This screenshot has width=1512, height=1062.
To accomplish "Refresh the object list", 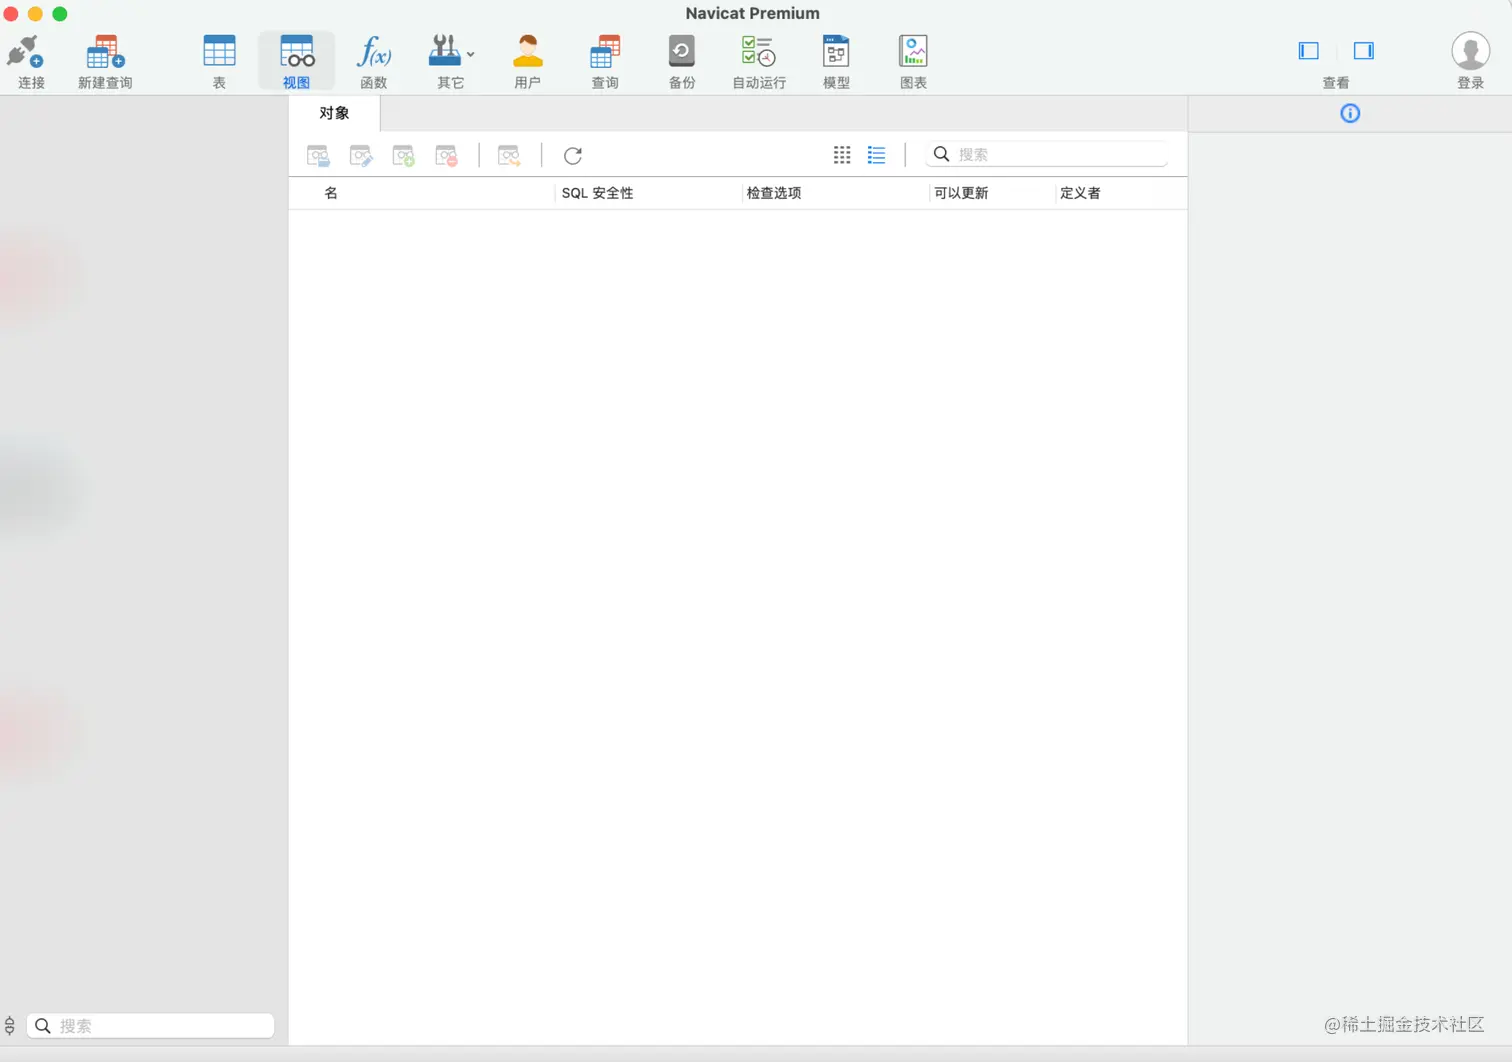I will coord(573,155).
